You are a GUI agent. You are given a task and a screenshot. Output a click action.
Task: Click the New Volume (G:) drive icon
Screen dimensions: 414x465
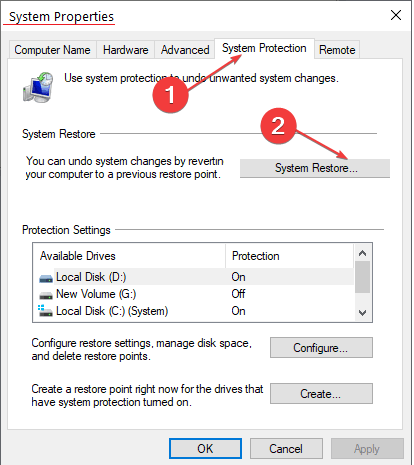[46, 295]
